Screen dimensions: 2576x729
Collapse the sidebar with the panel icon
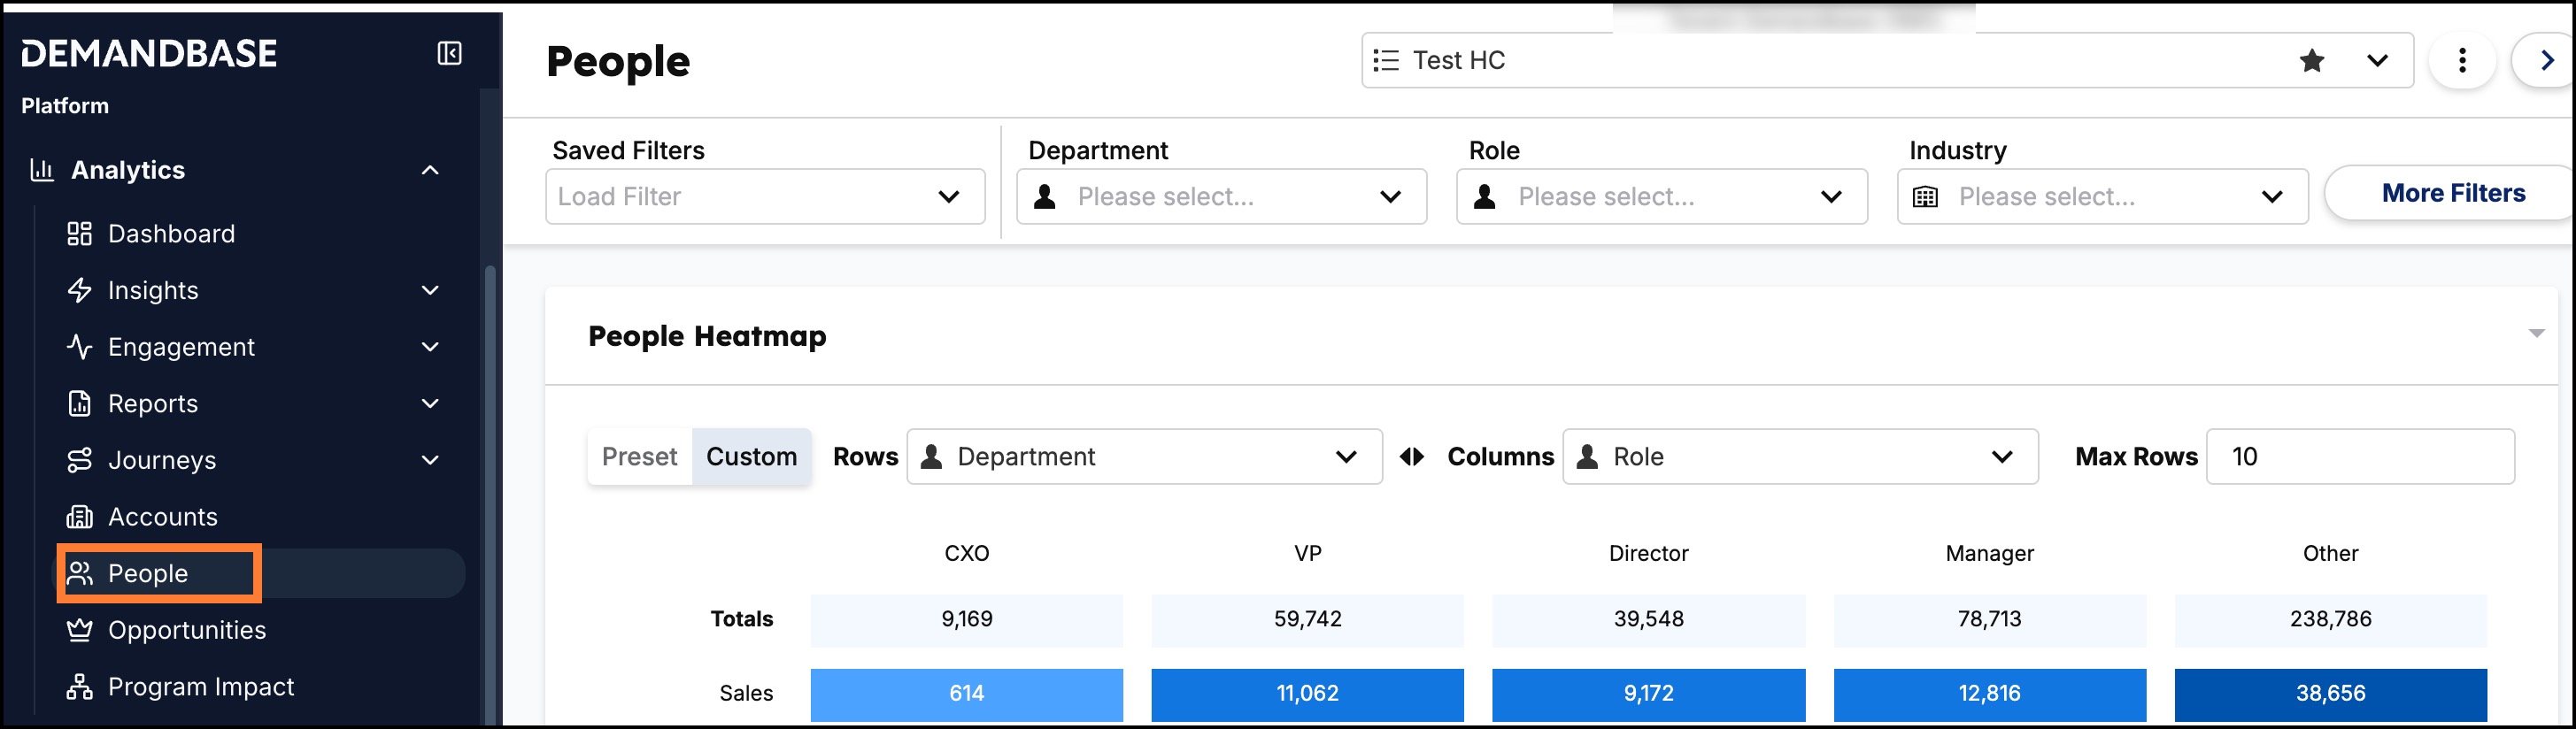pyautogui.click(x=449, y=53)
